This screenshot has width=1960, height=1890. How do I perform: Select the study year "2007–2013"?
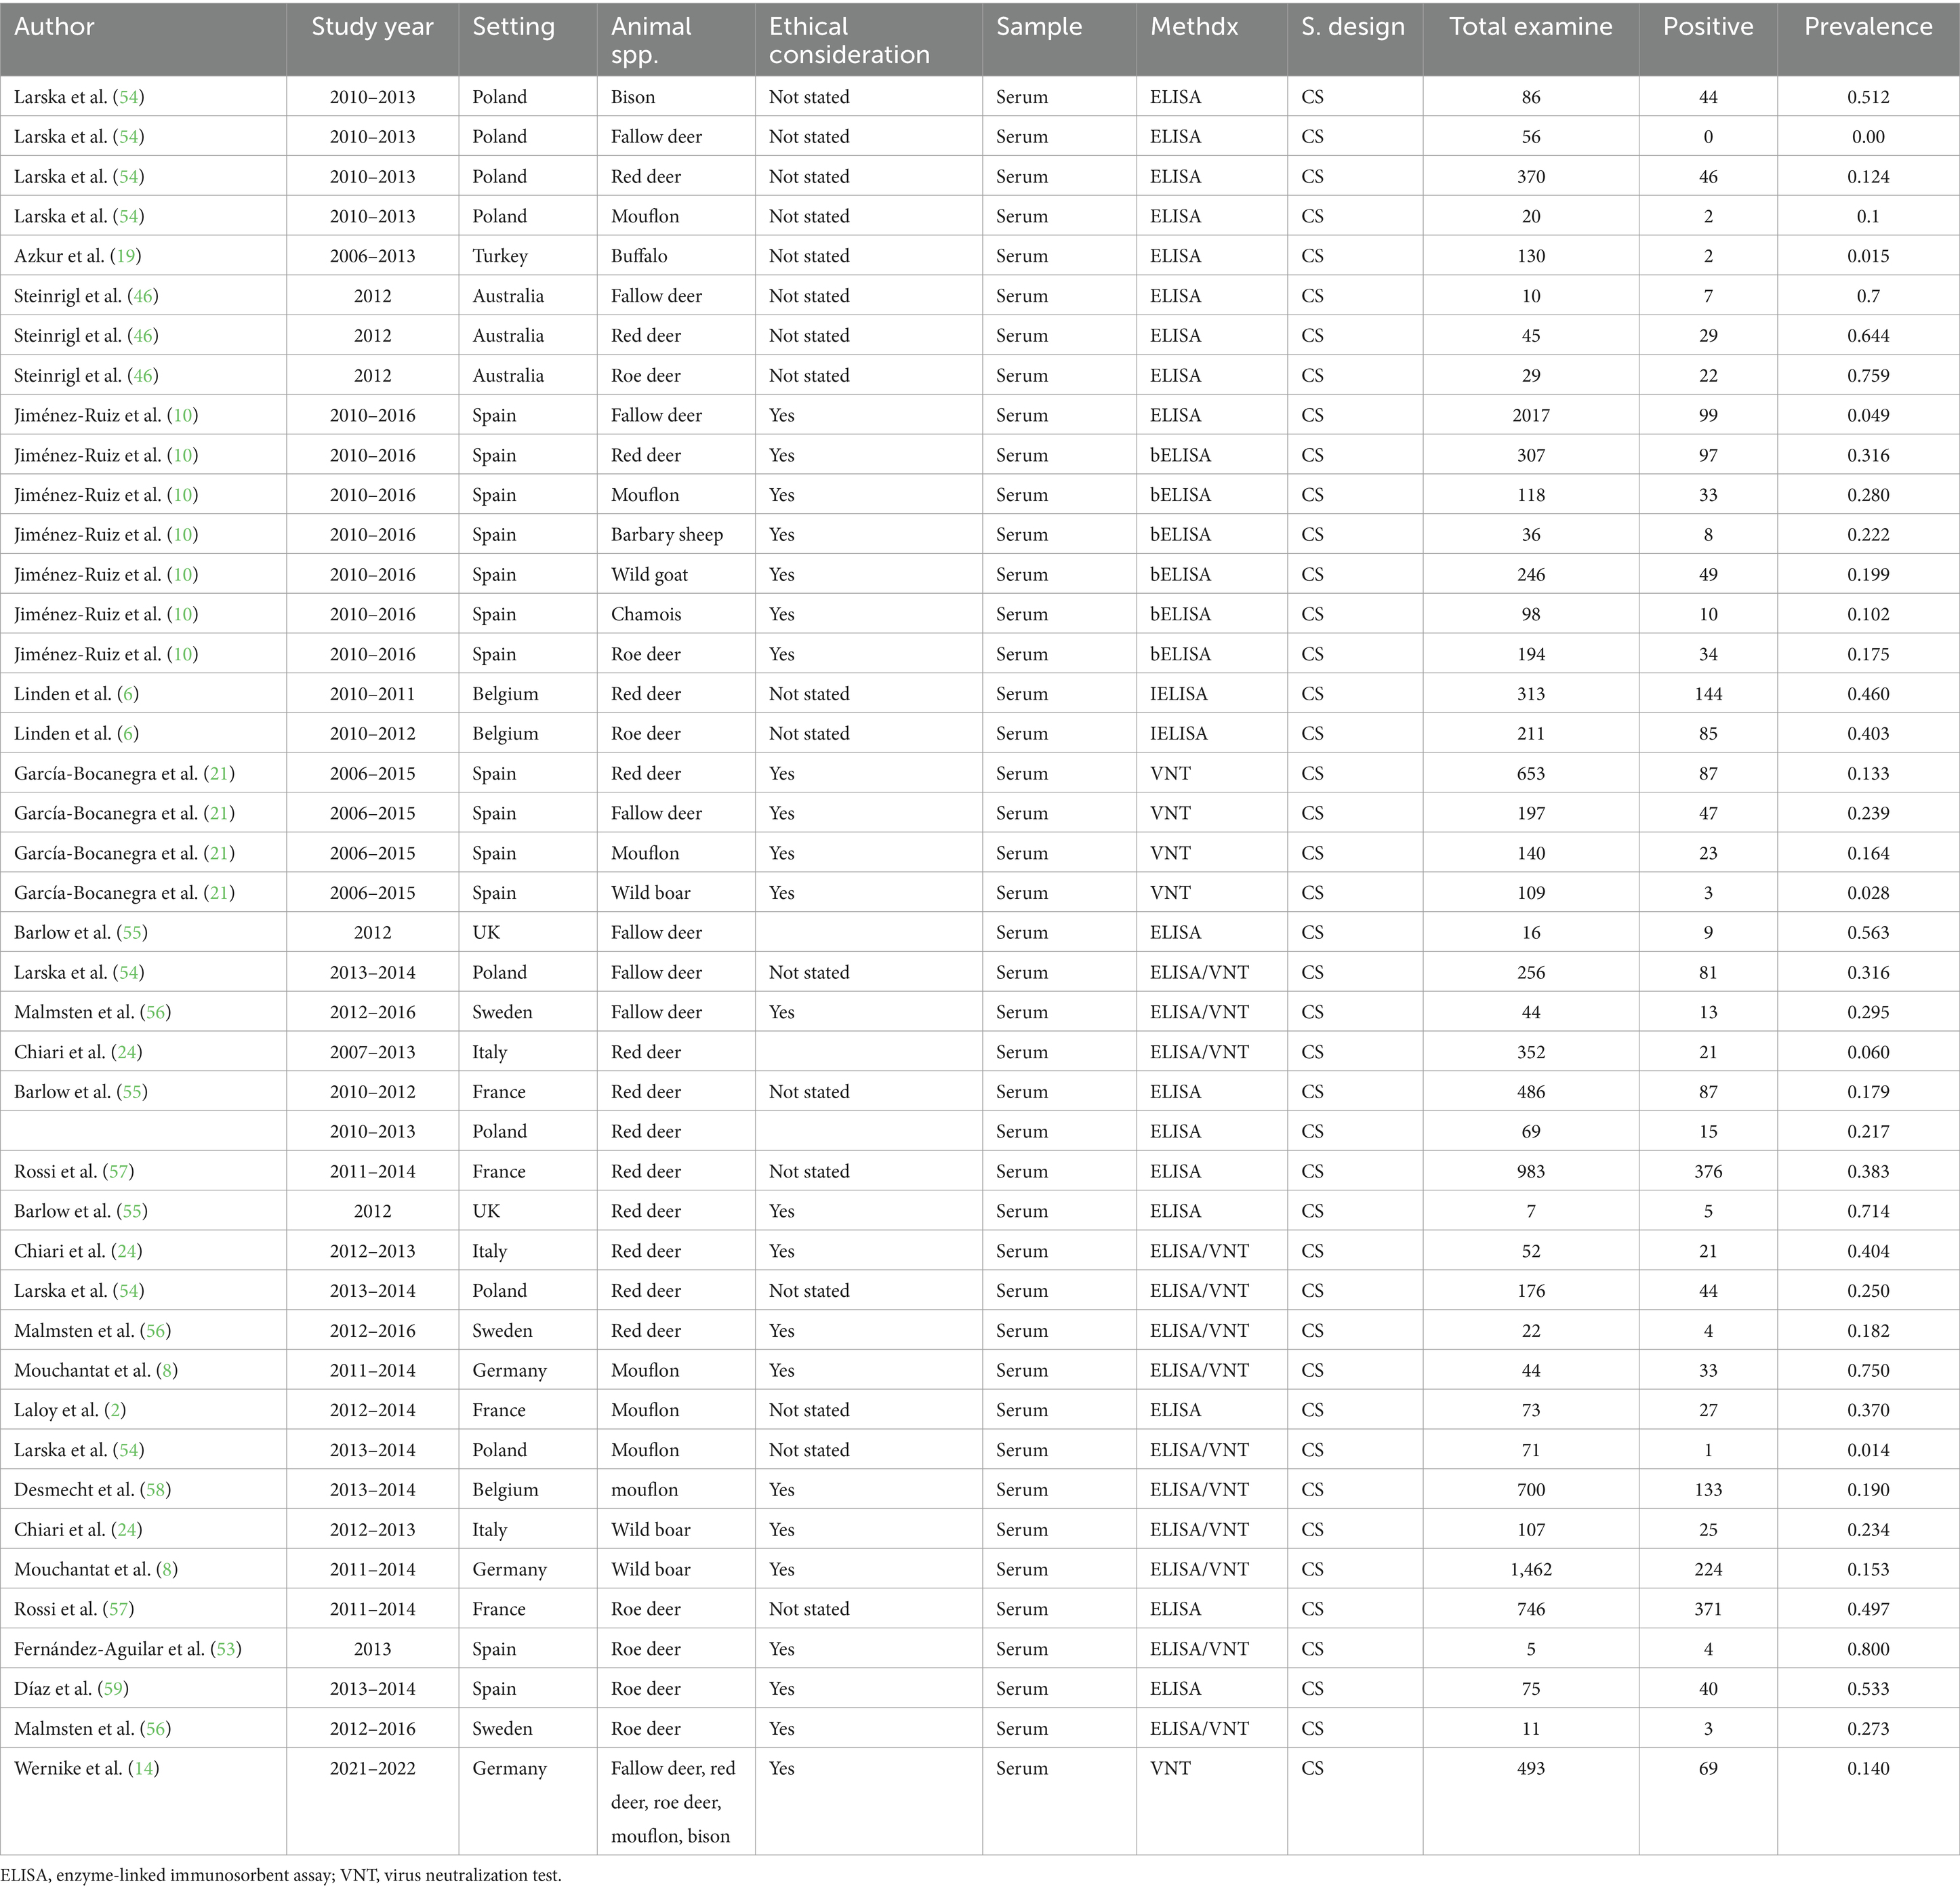[372, 1052]
